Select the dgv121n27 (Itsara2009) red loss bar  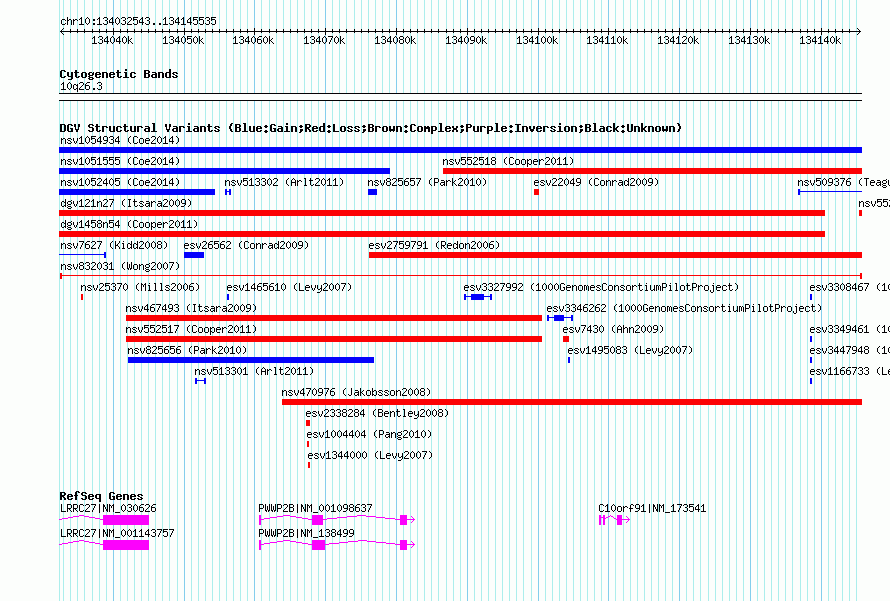pos(442,213)
